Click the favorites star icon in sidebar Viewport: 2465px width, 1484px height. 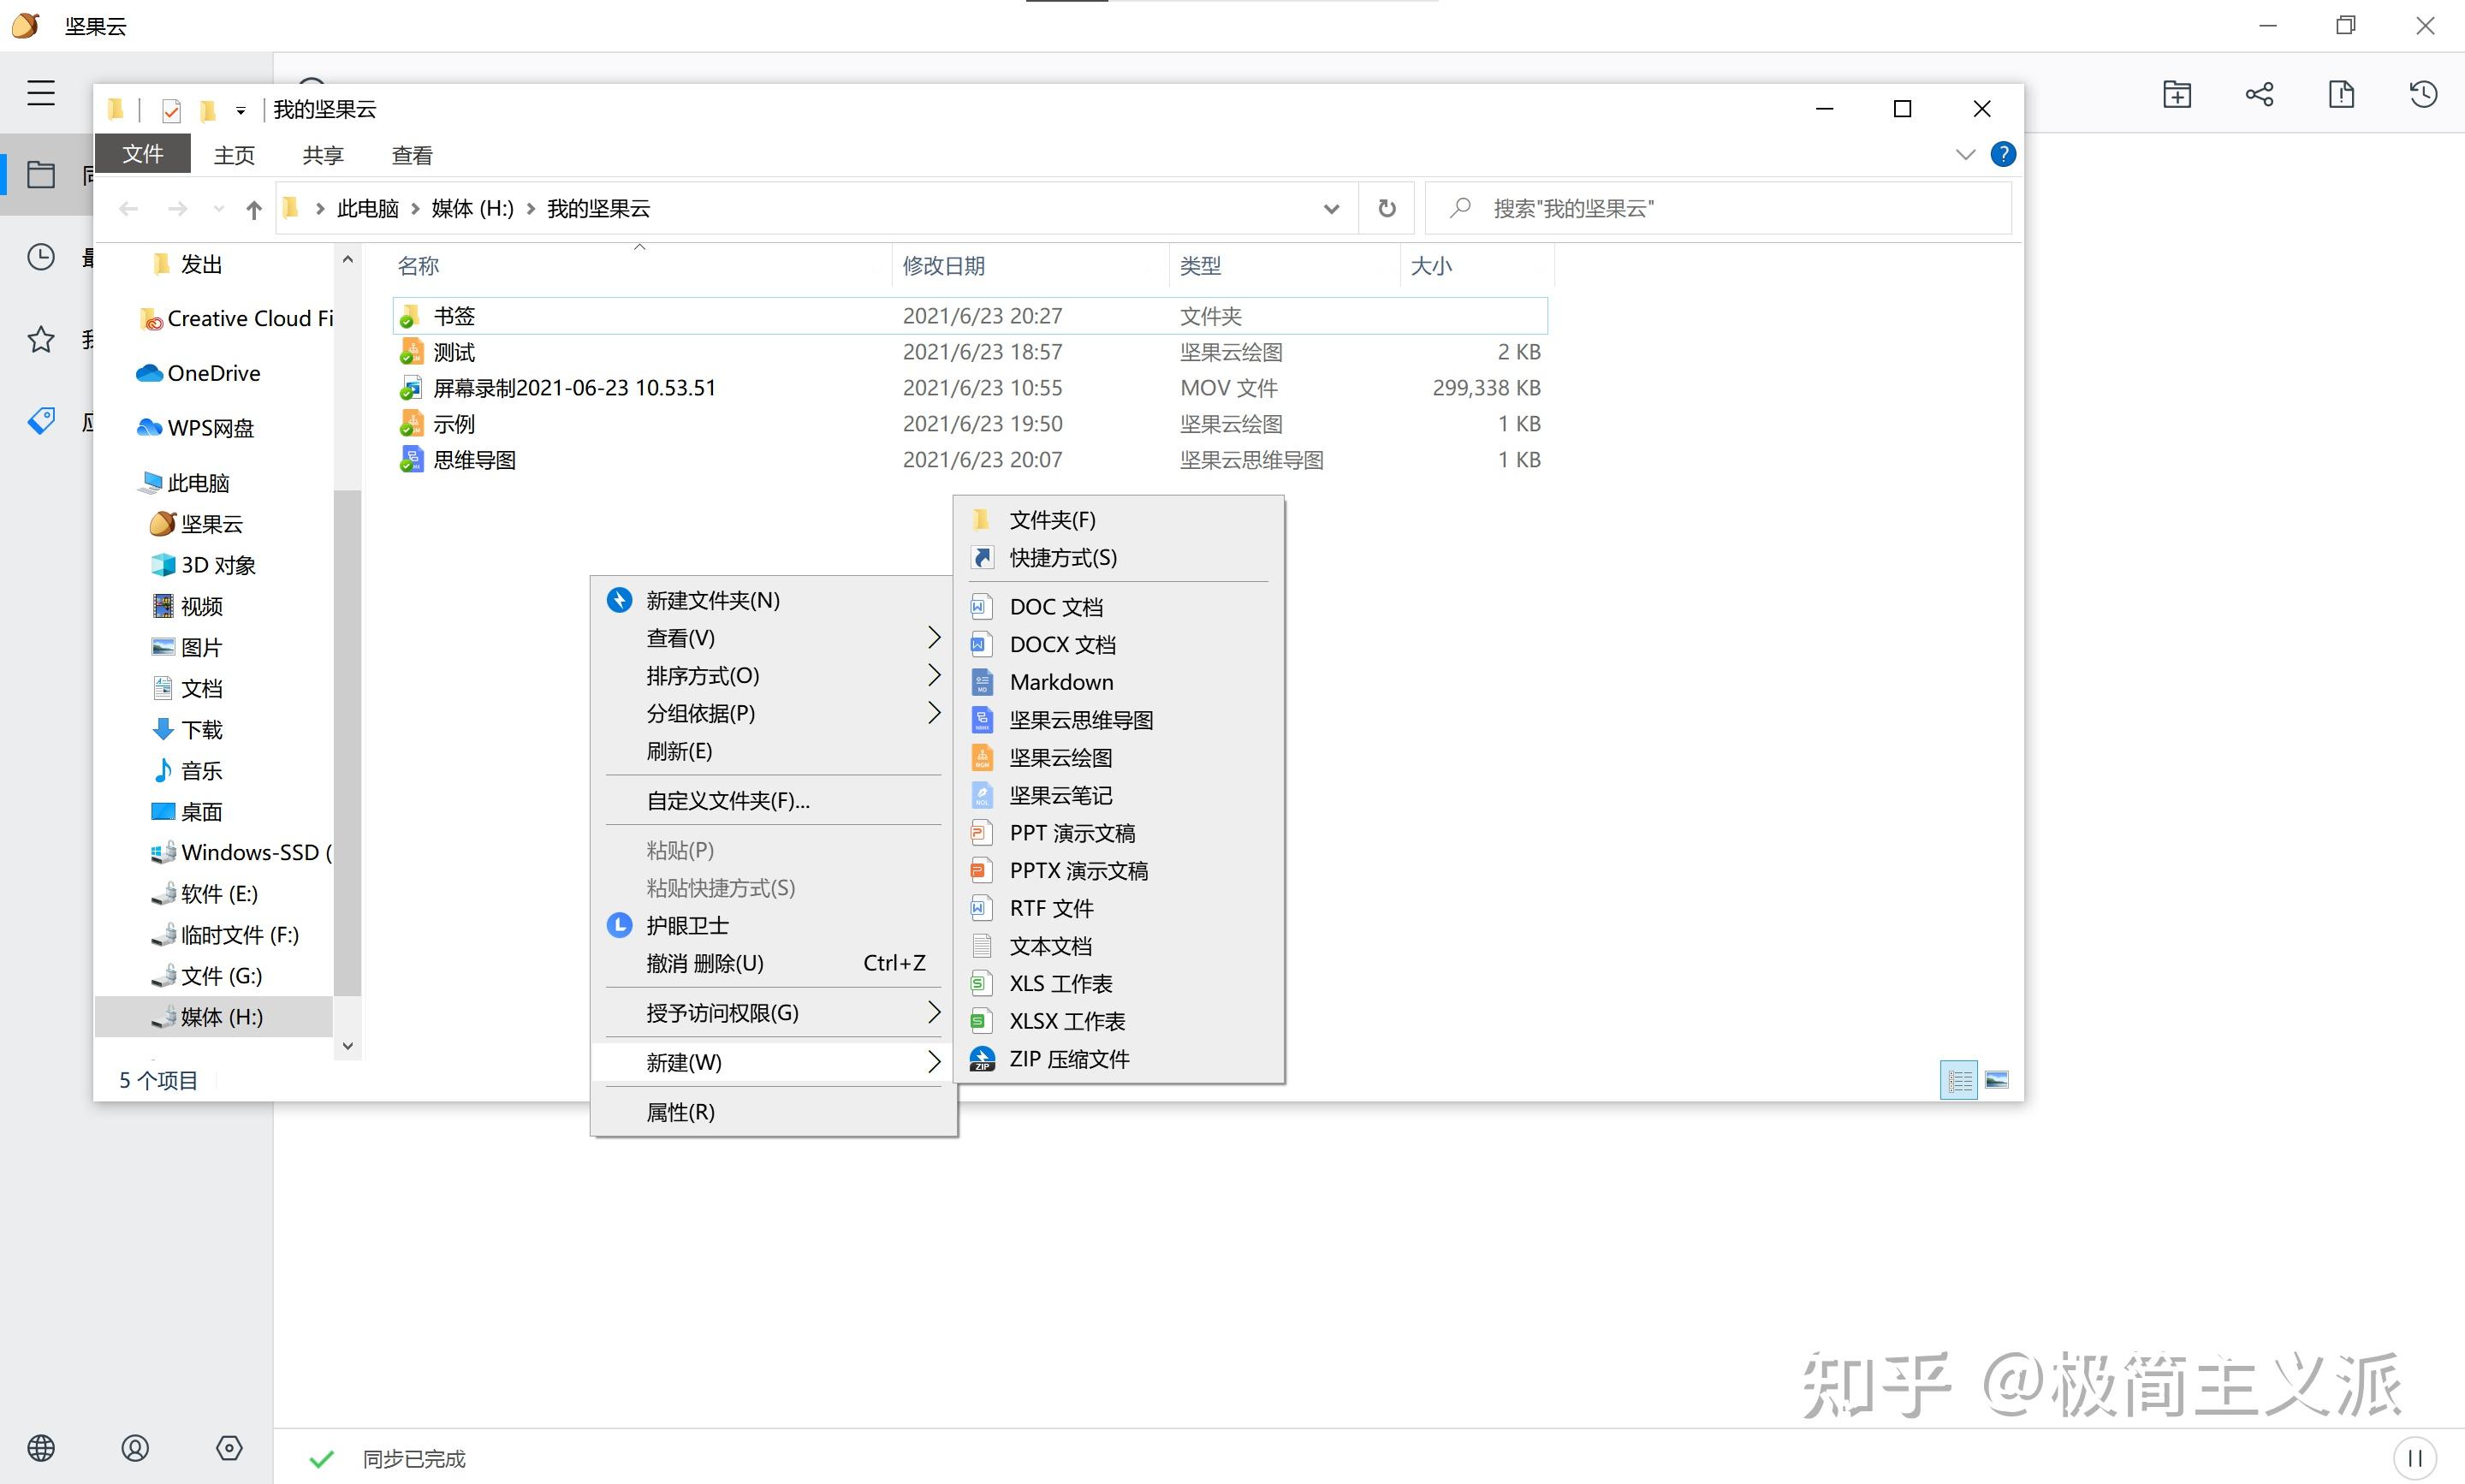pyautogui.click(x=41, y=340)
